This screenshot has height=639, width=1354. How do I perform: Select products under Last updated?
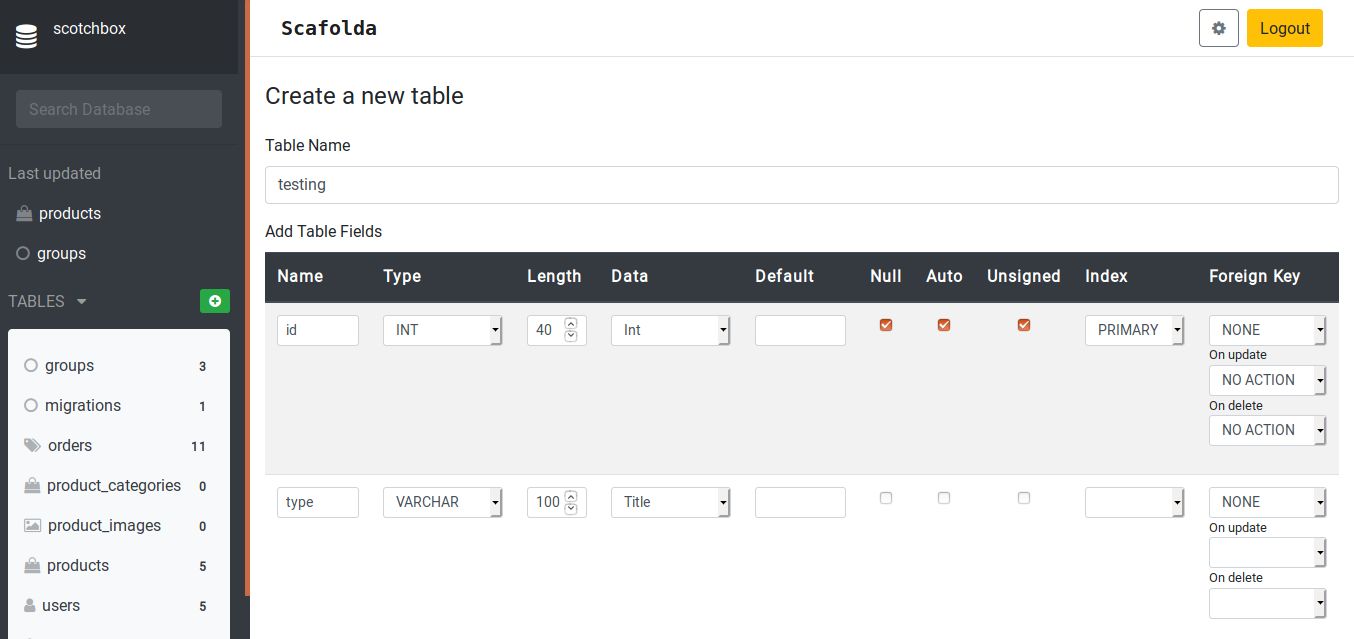[69, 213]
